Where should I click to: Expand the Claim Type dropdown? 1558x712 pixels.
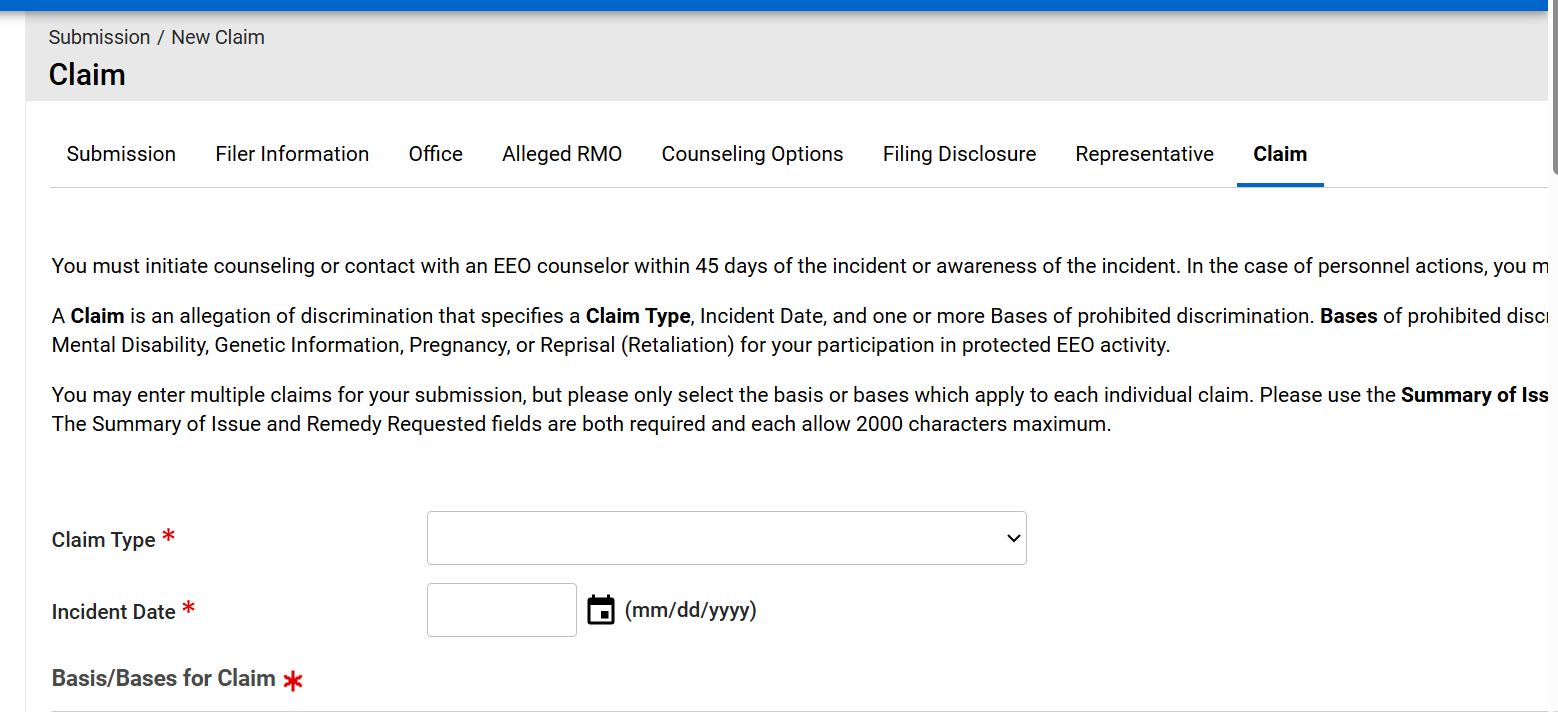tap(726, 538)
